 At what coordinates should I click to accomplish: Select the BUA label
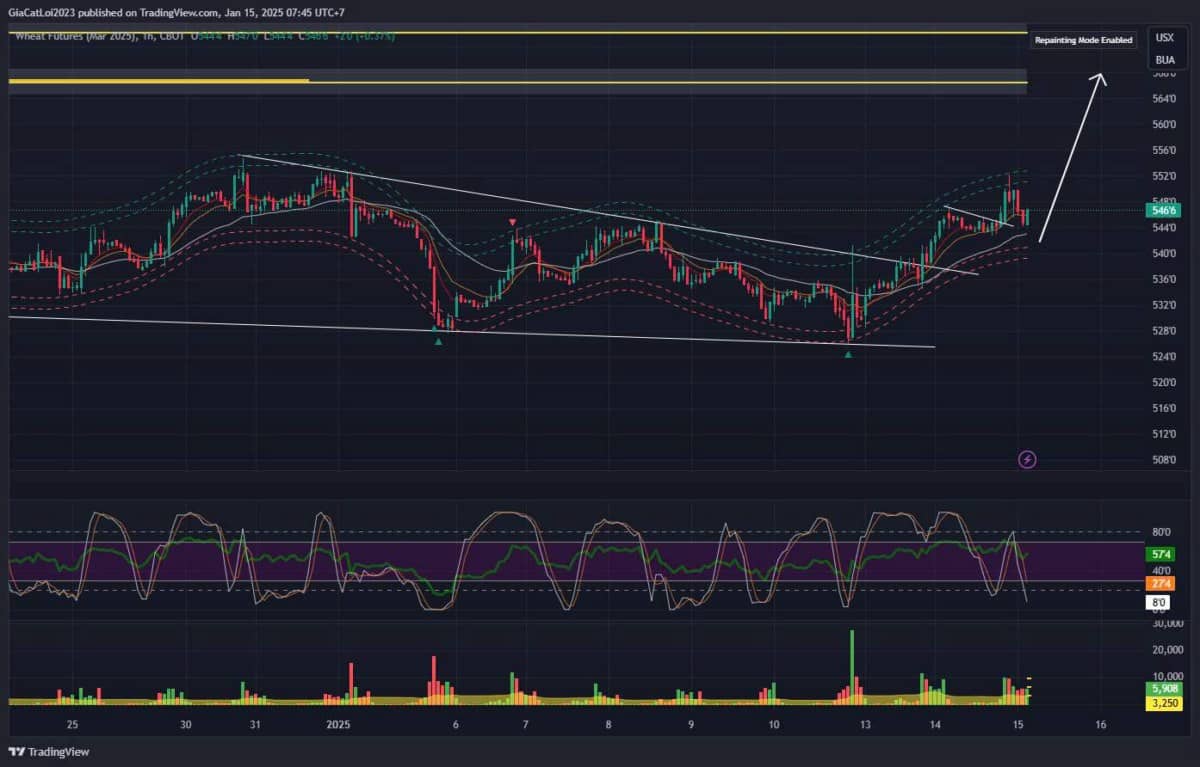pyautogui.click(x=1165, y=60)
